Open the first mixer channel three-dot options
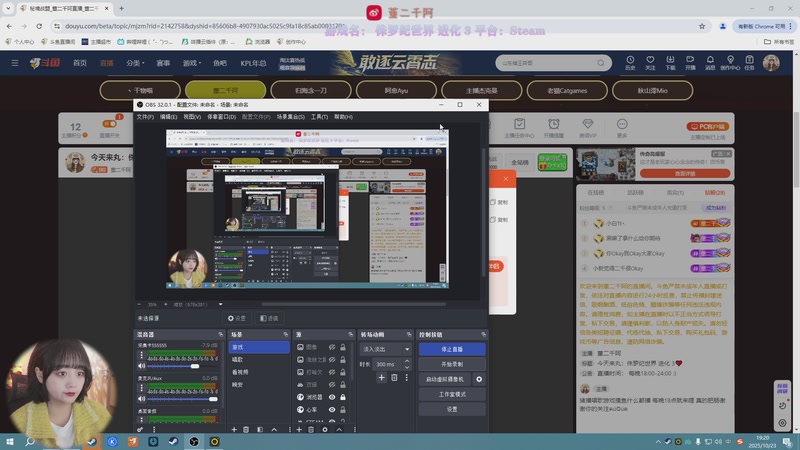Viewport: 800px width, 450px height. point(142,355)
